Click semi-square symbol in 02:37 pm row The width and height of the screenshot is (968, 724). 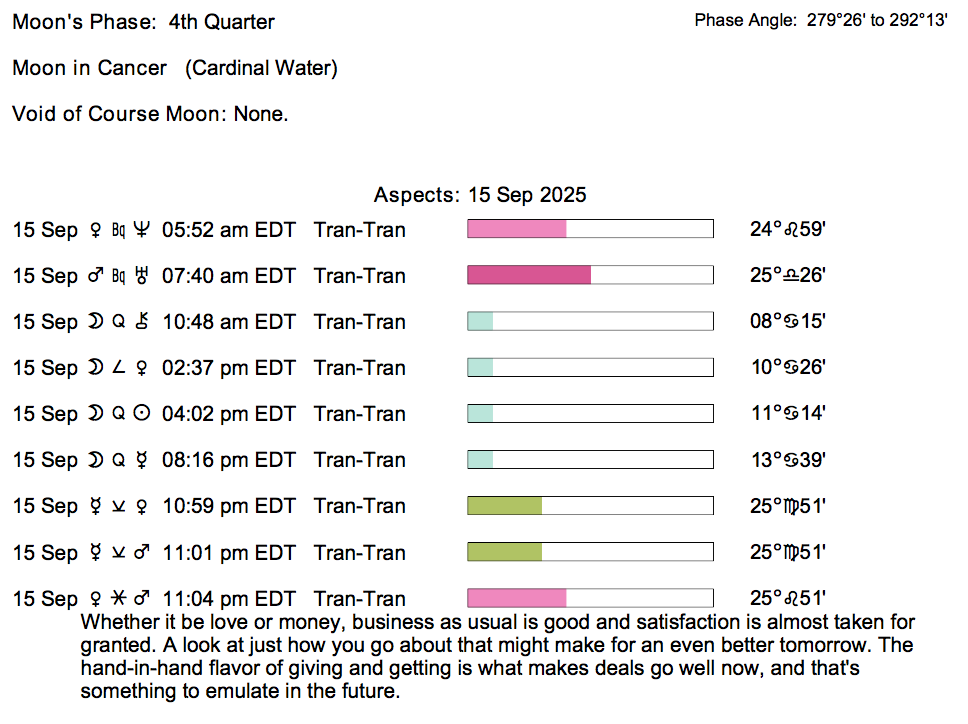(118, 368)
